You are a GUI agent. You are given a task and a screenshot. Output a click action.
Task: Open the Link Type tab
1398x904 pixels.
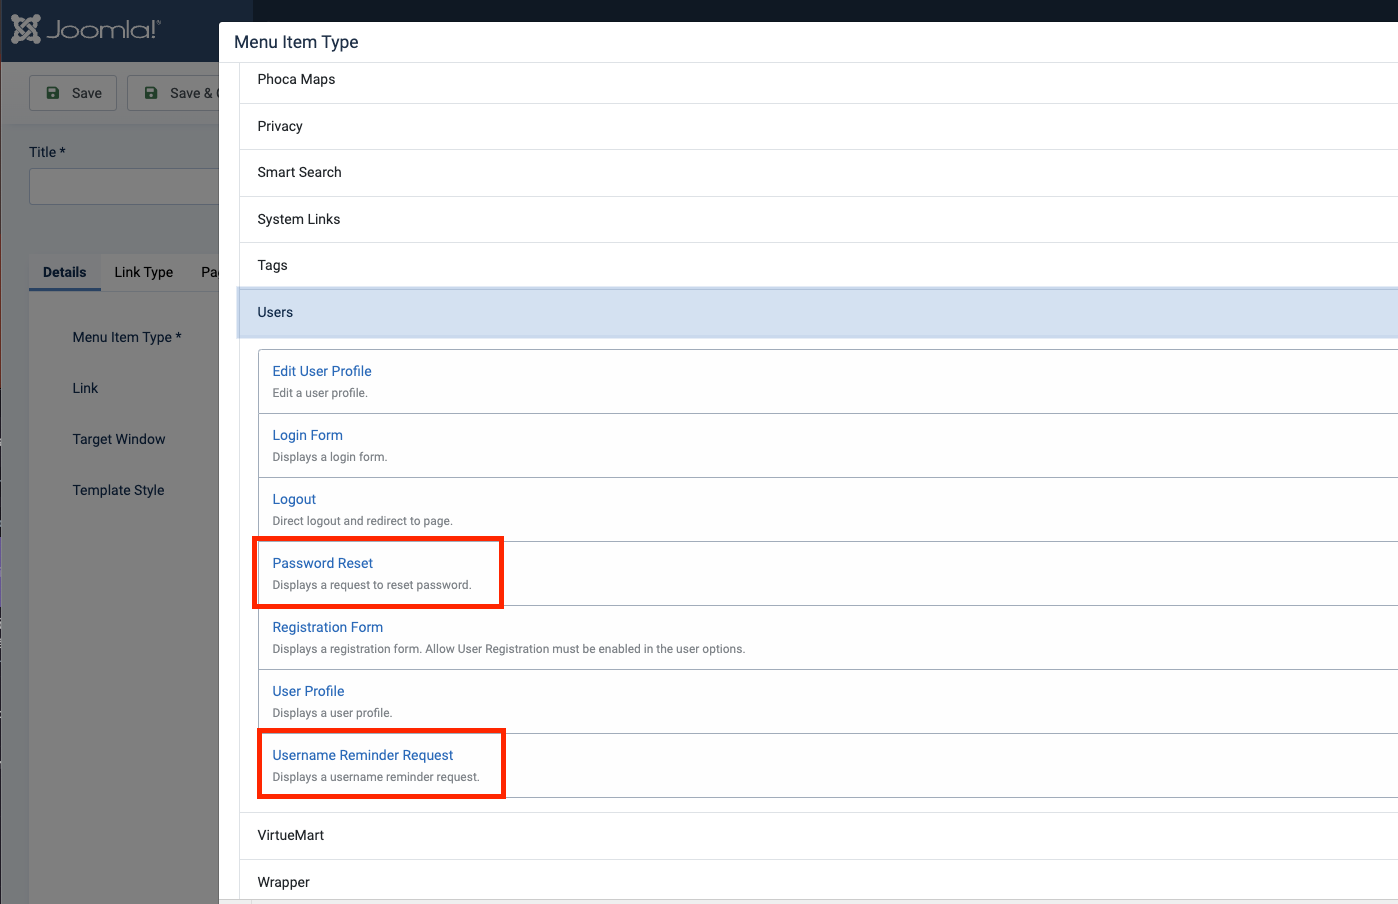tap(144, 272)
